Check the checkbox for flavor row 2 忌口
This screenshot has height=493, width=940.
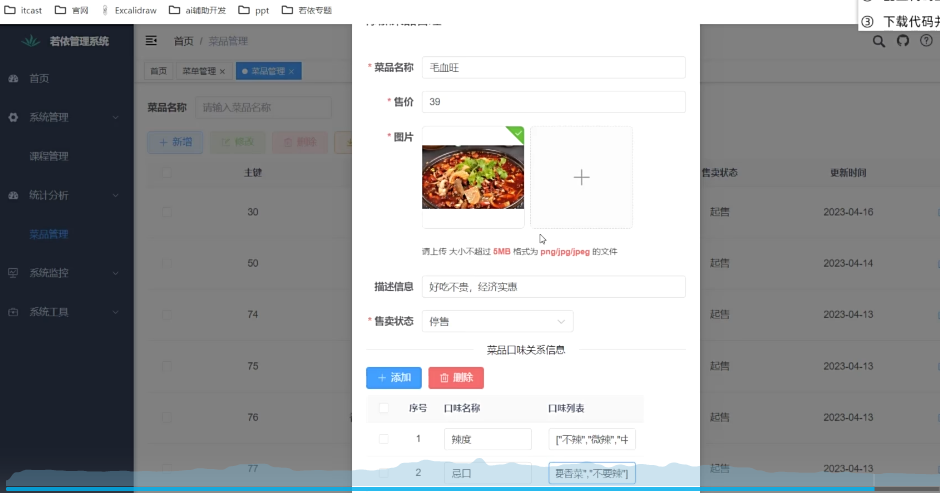pos(384,473)
